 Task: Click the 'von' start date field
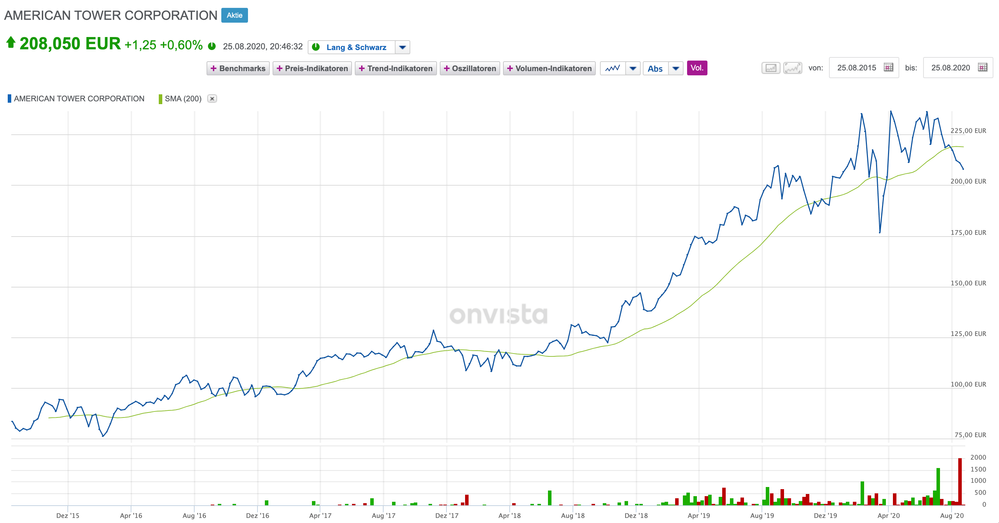tap(856, 68)
